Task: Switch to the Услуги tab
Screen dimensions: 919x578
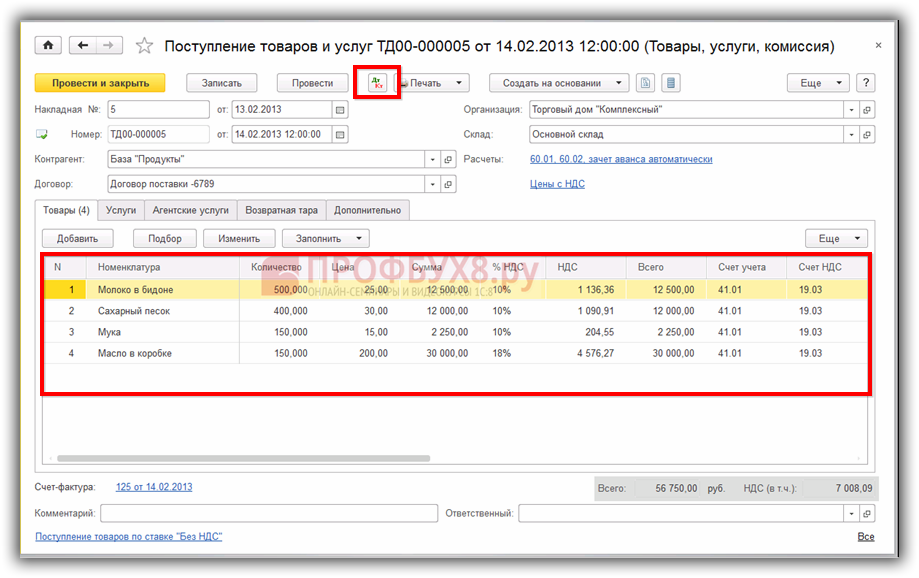Action: tap(121, 210)
